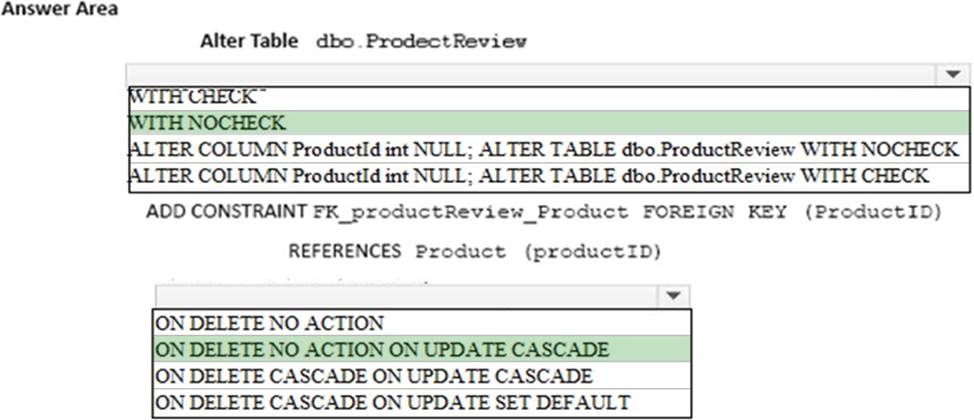Open the first dropdown arrow under Alter Table
Image resolution: width=974 pixels, height=420 pixels.
[x=953, y=74]
